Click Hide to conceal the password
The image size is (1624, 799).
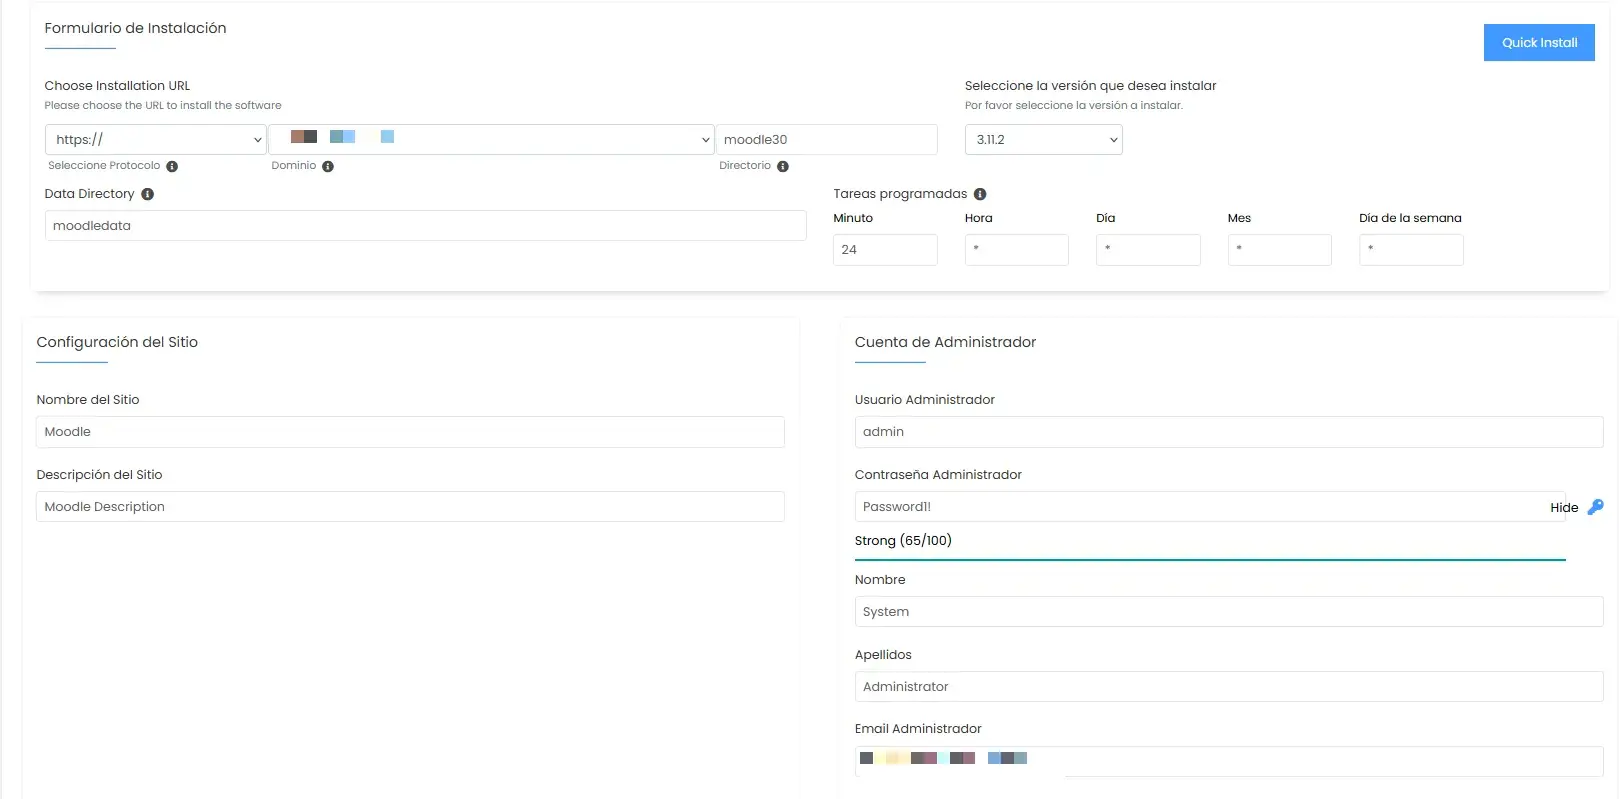pos(1564,508)
